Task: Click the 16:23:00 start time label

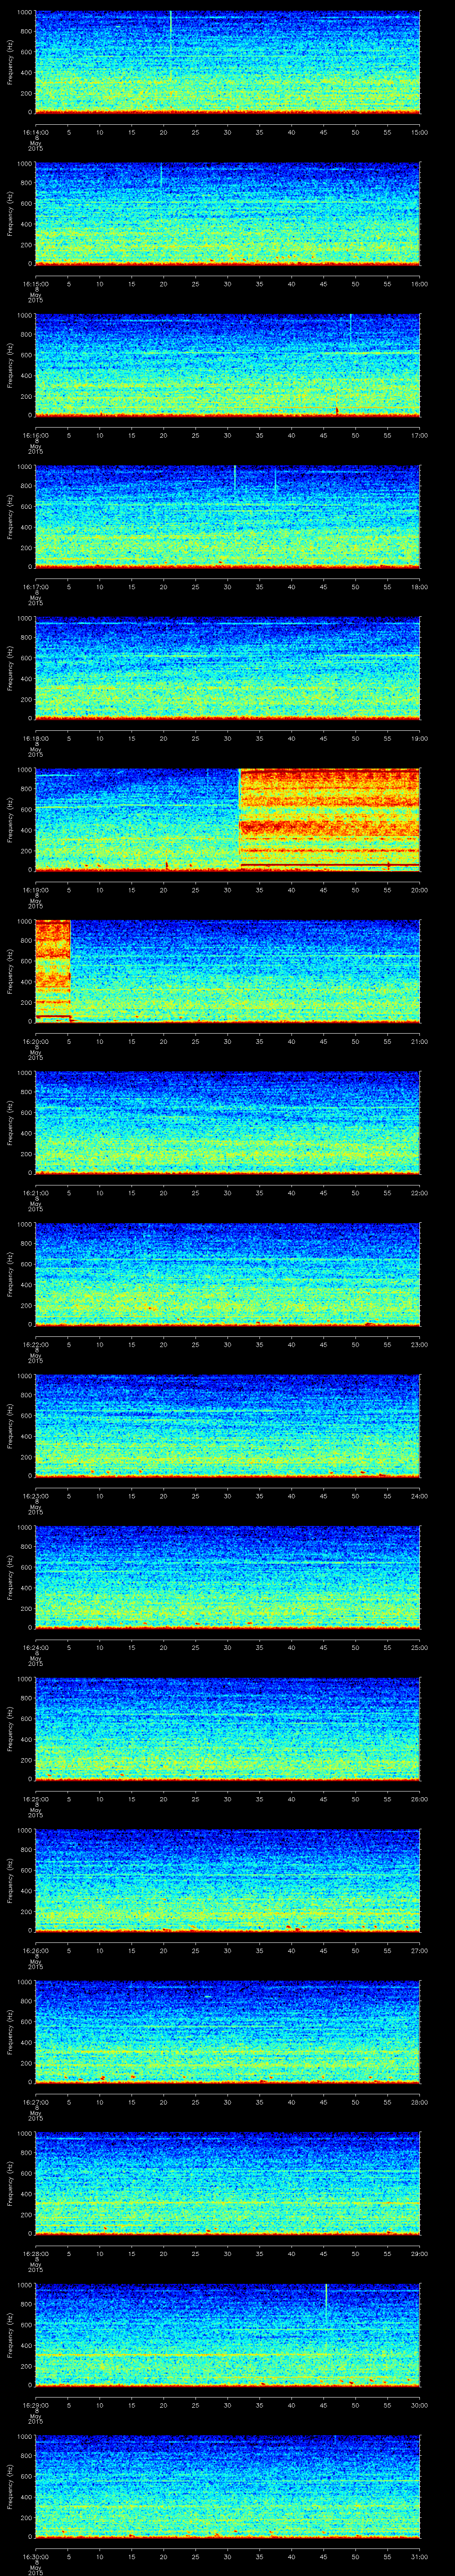Action: pos(35,1496)
